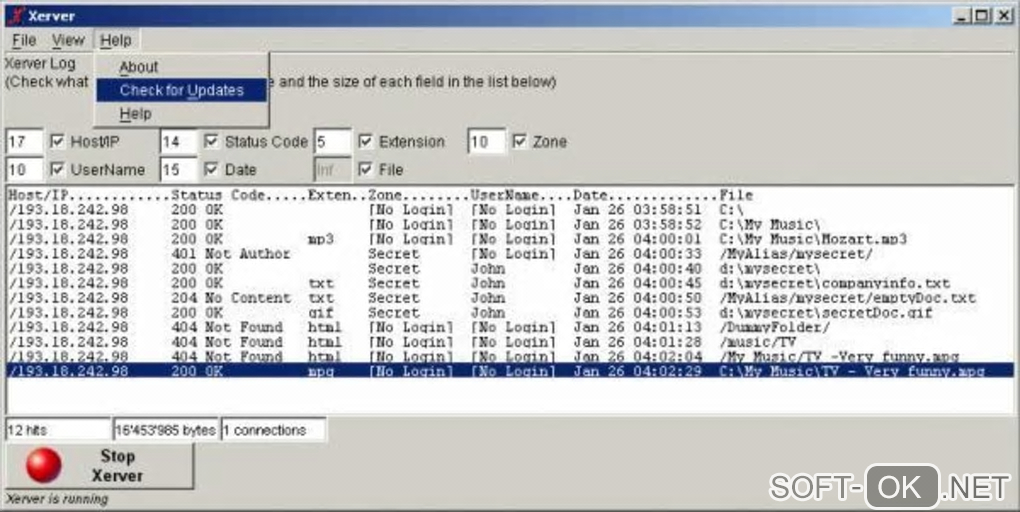The image size is (1020, 512).
Task: Click the Help menu in the menu bar
Action: click(x=116, y=40)
